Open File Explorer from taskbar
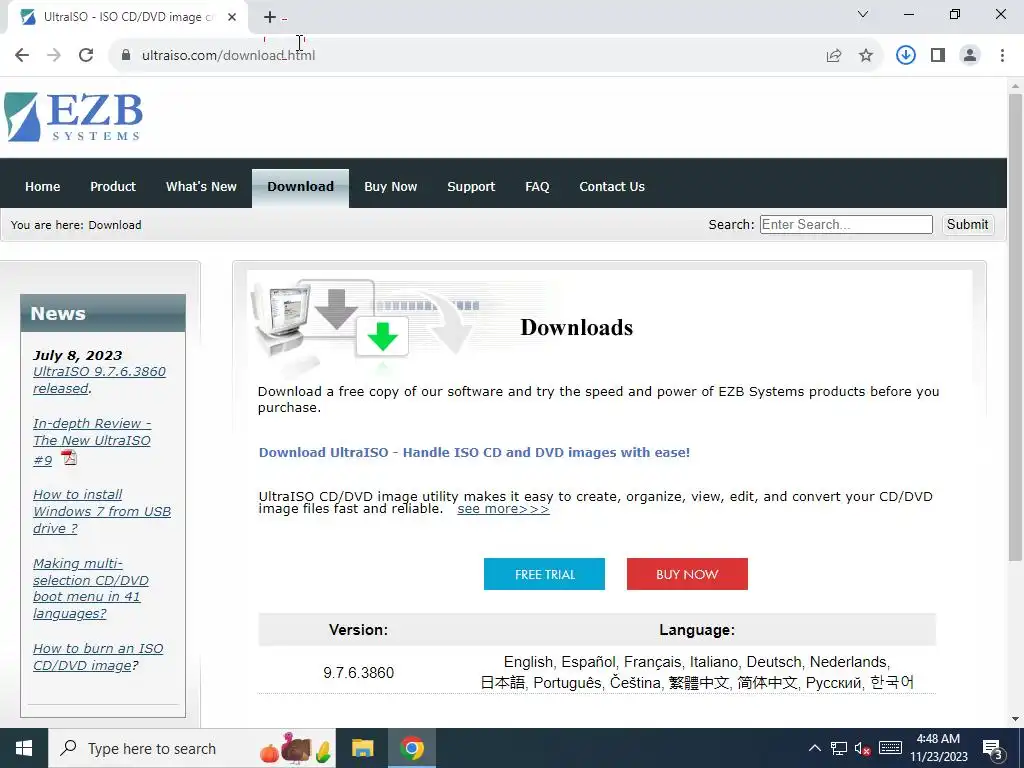This screenshot has height=768, width=1024. [x=362, y=748]
